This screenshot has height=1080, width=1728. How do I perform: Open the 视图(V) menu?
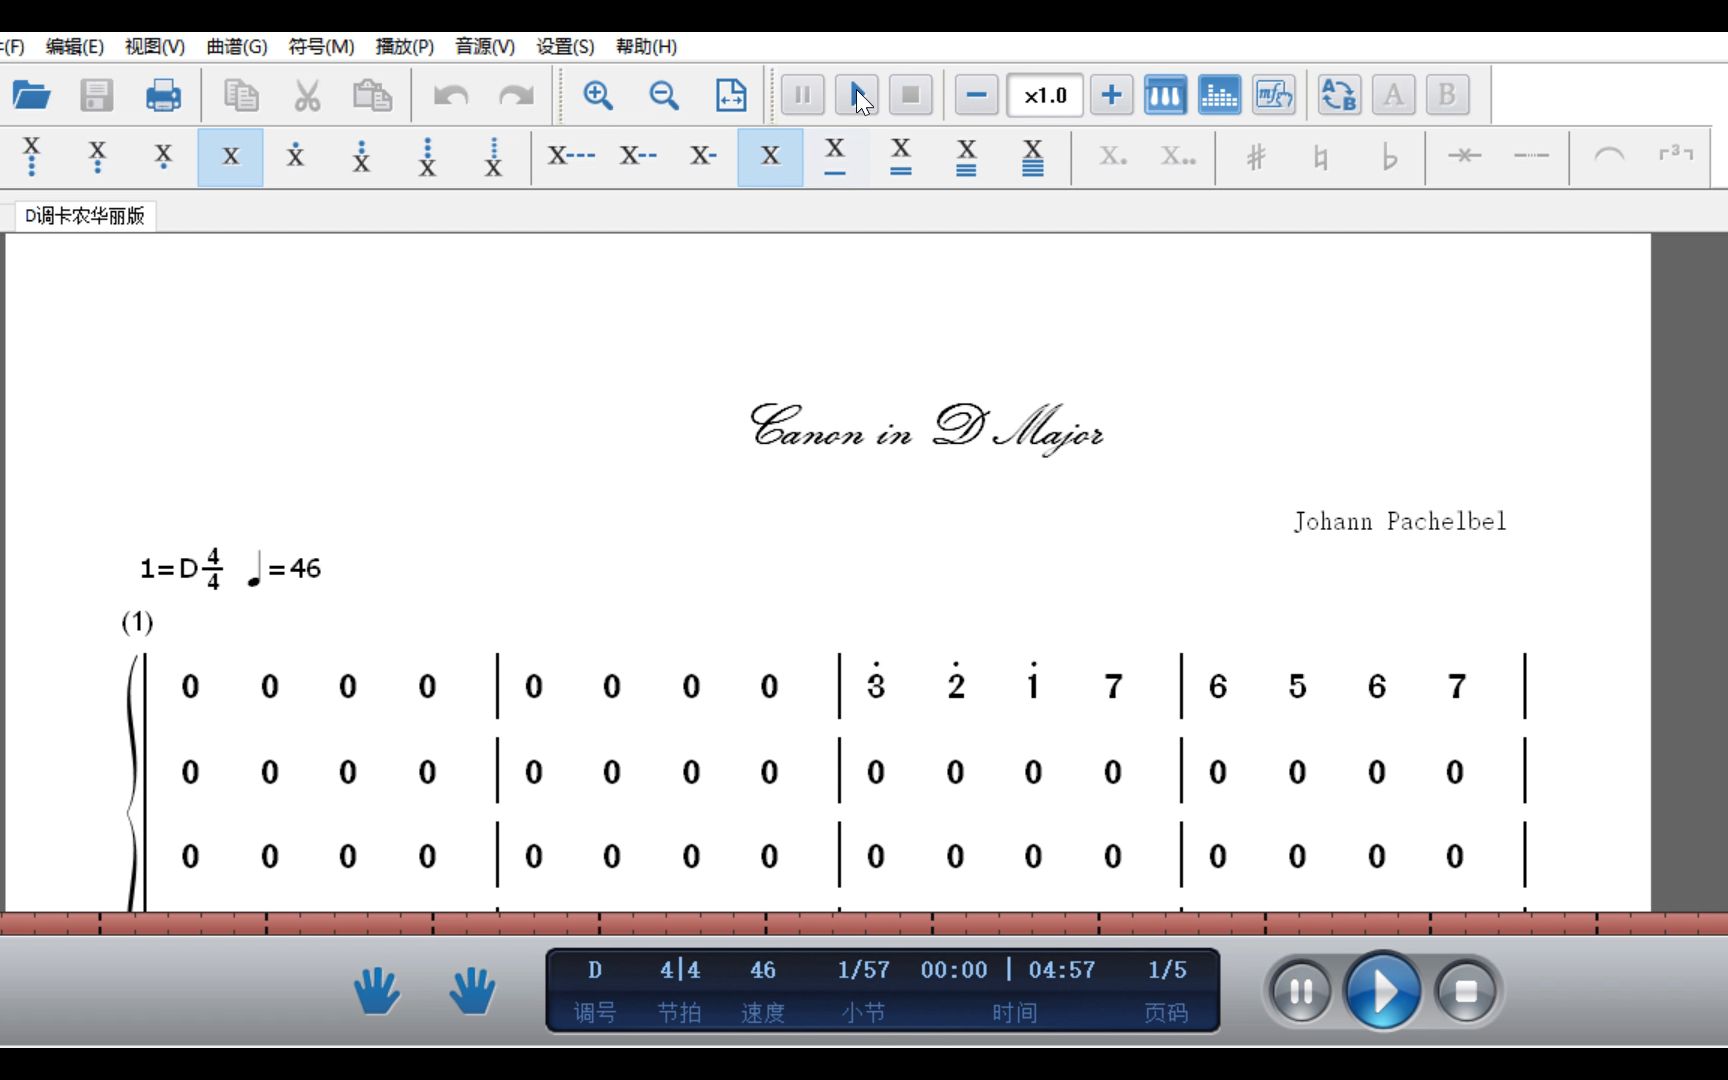pos(155,47)
